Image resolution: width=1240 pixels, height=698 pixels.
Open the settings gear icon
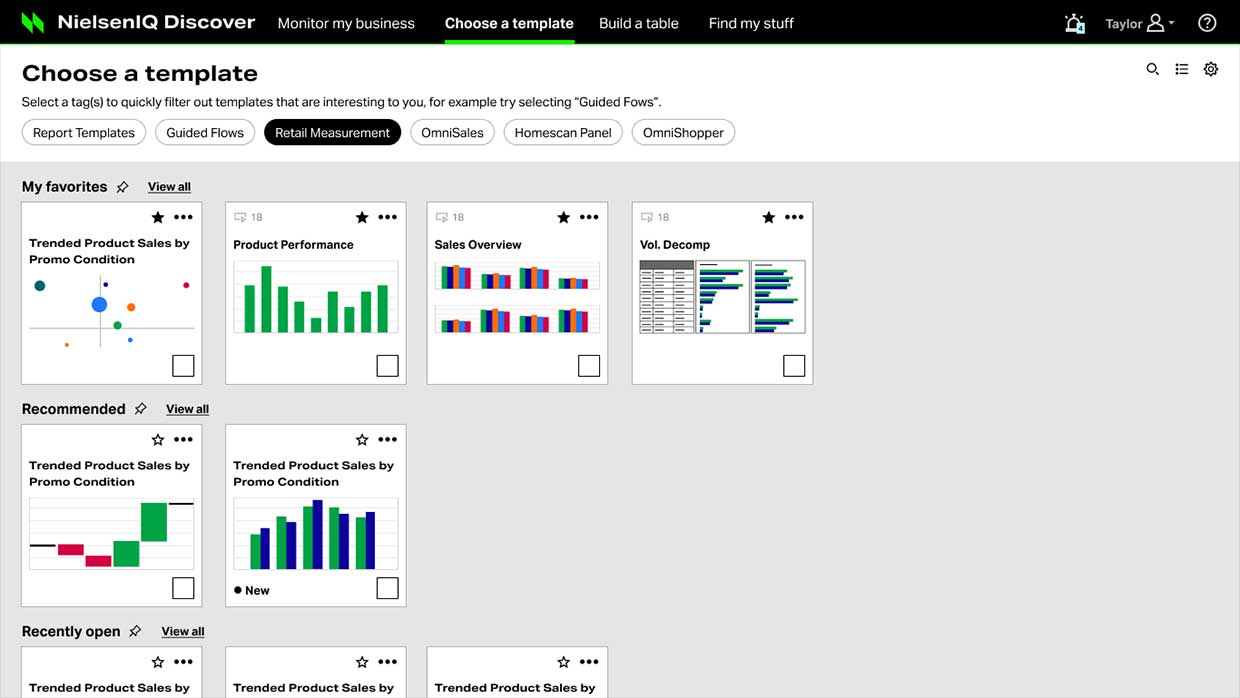(1211, 69)
